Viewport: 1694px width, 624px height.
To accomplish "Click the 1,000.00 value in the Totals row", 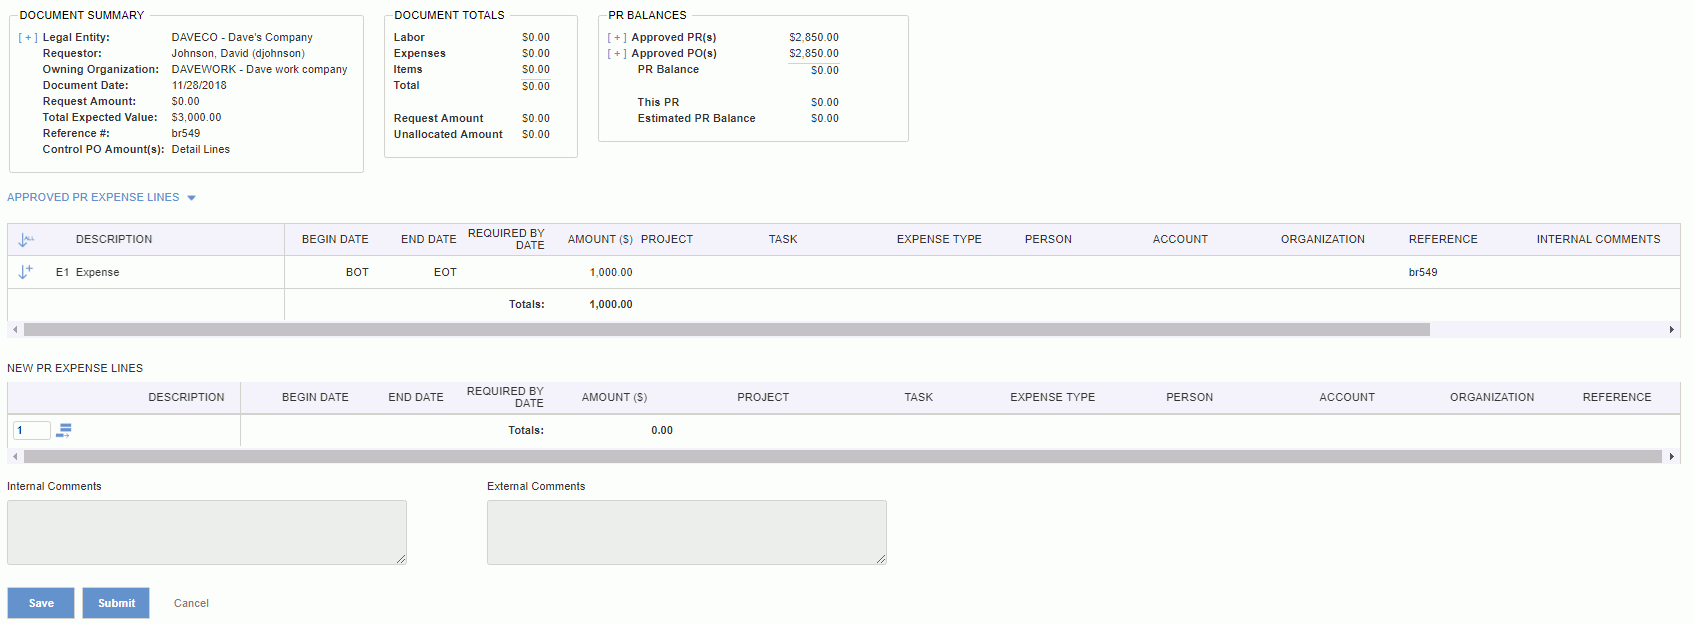I will tap(611, 304).
